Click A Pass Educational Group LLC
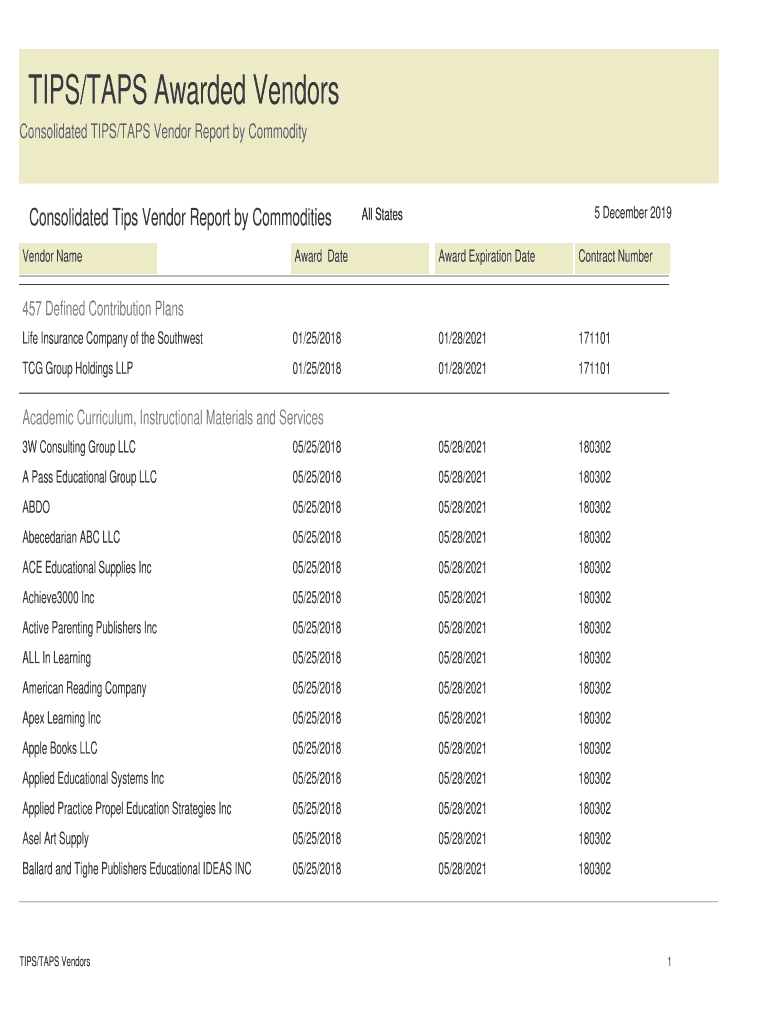Viewport: 770px width, 1024px height. click(90, 477)
